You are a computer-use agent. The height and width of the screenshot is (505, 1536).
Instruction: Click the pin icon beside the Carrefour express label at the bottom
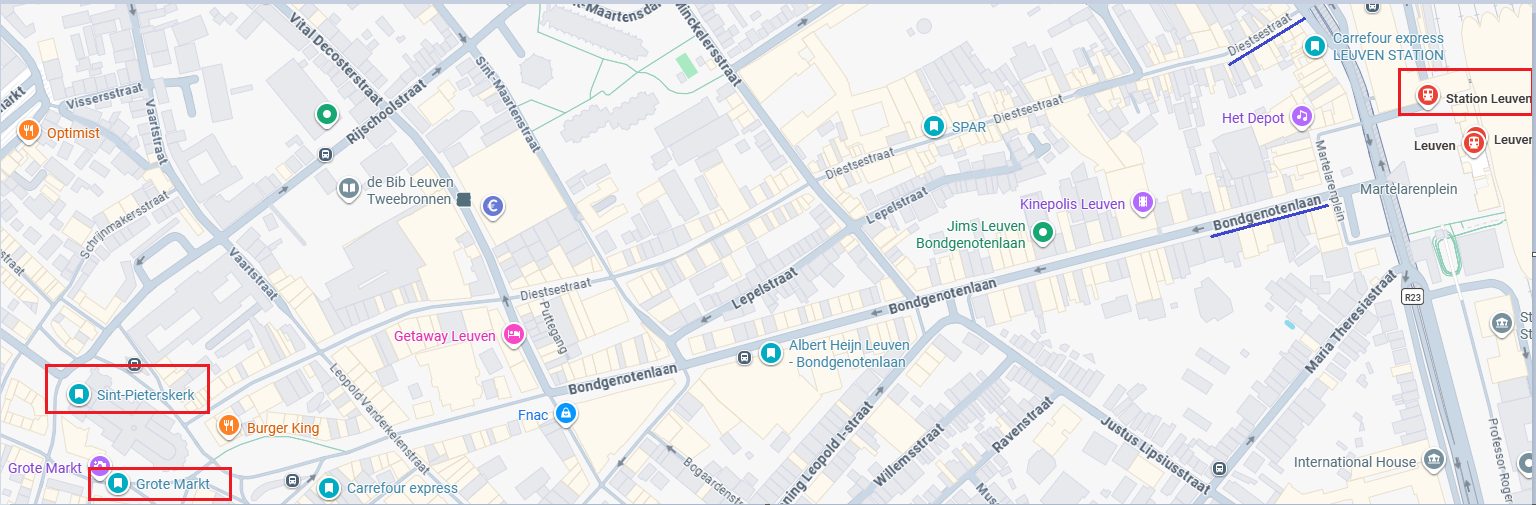[x=328, y=488]
